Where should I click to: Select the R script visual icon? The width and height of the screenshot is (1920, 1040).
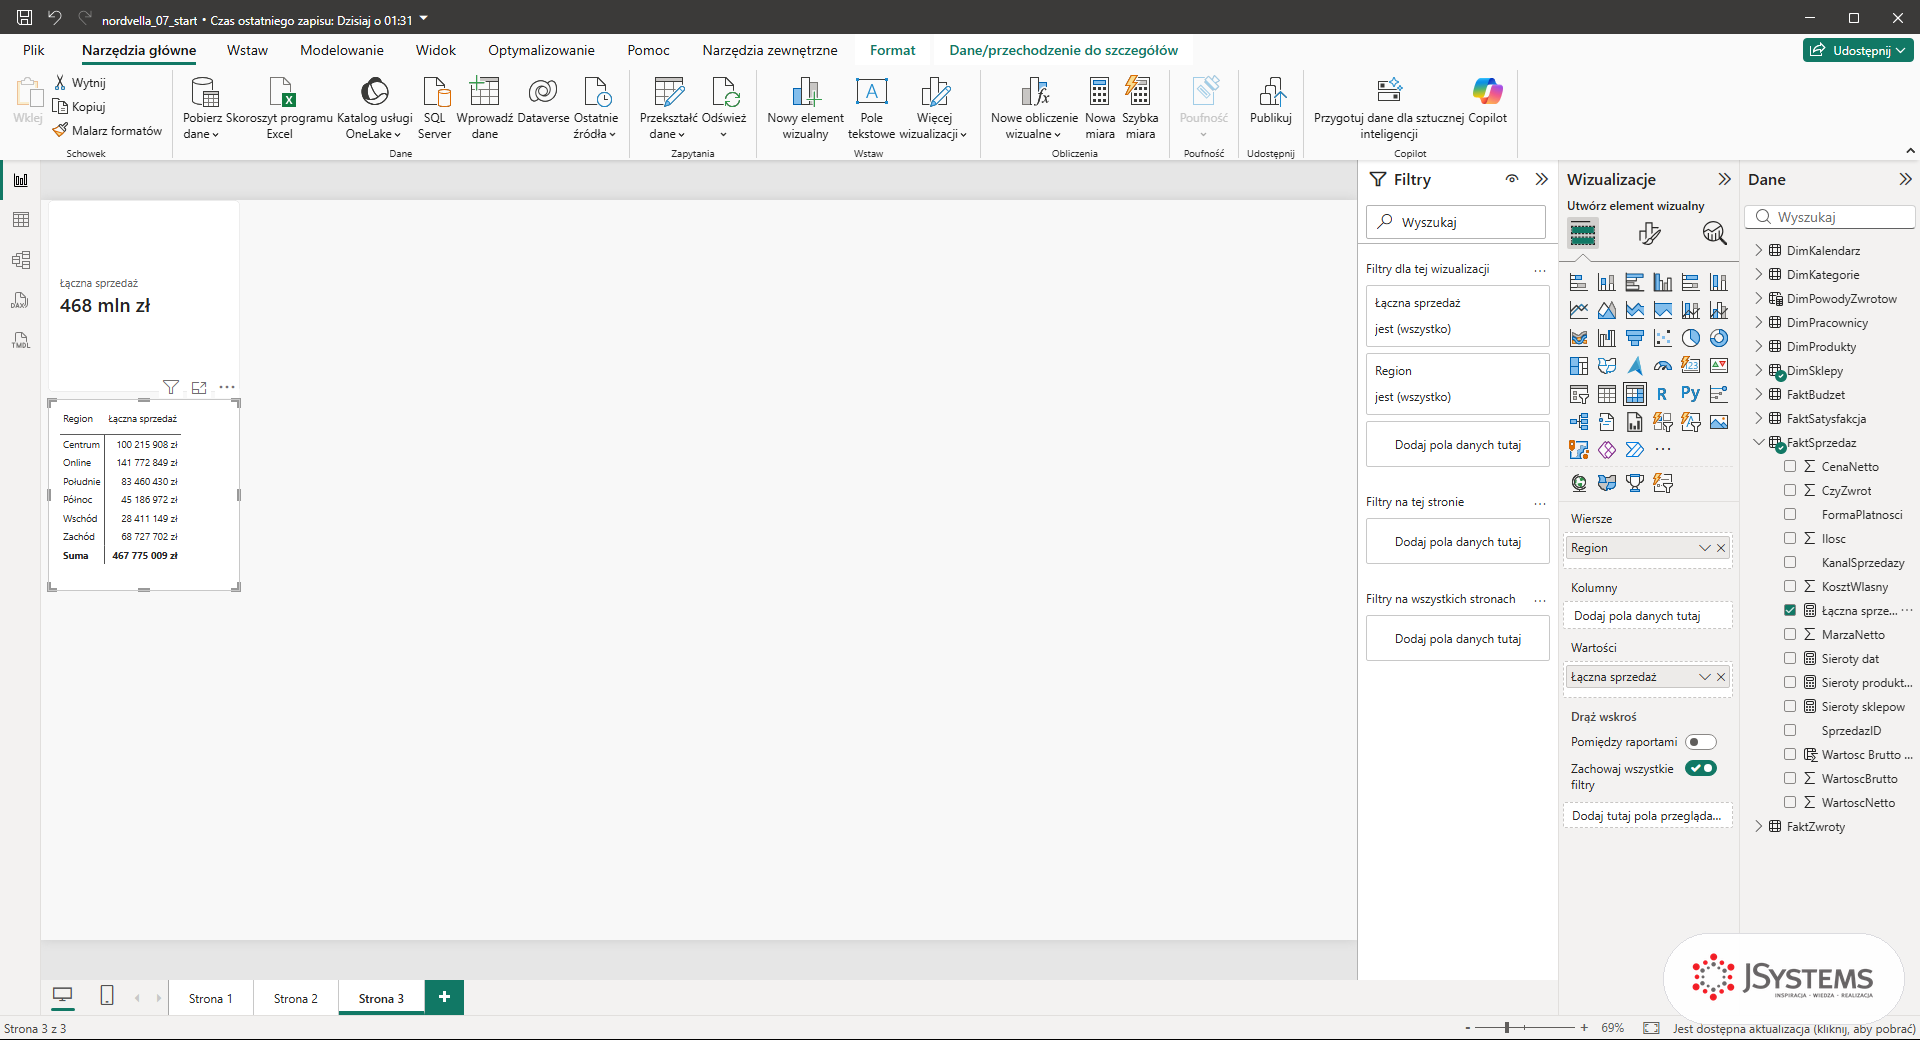tap(1662, 394)
